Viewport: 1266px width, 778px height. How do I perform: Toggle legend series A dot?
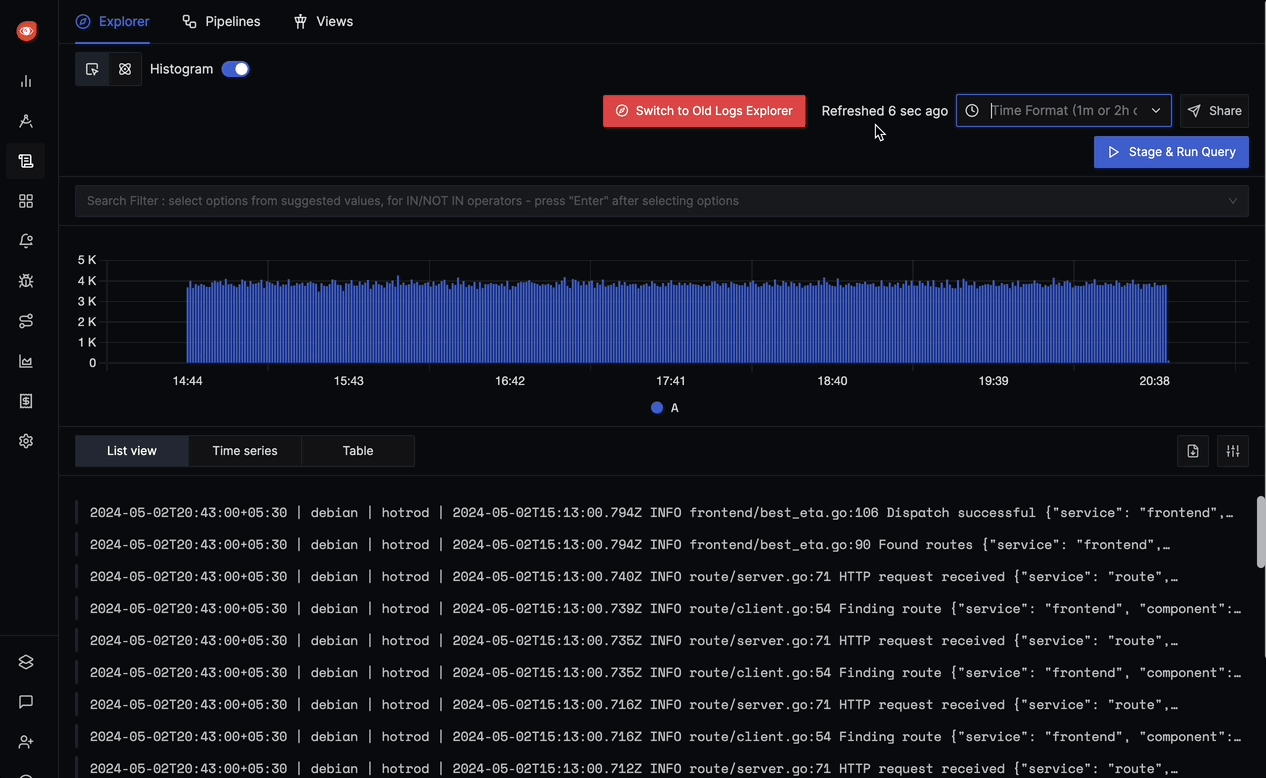coord(657,408)
